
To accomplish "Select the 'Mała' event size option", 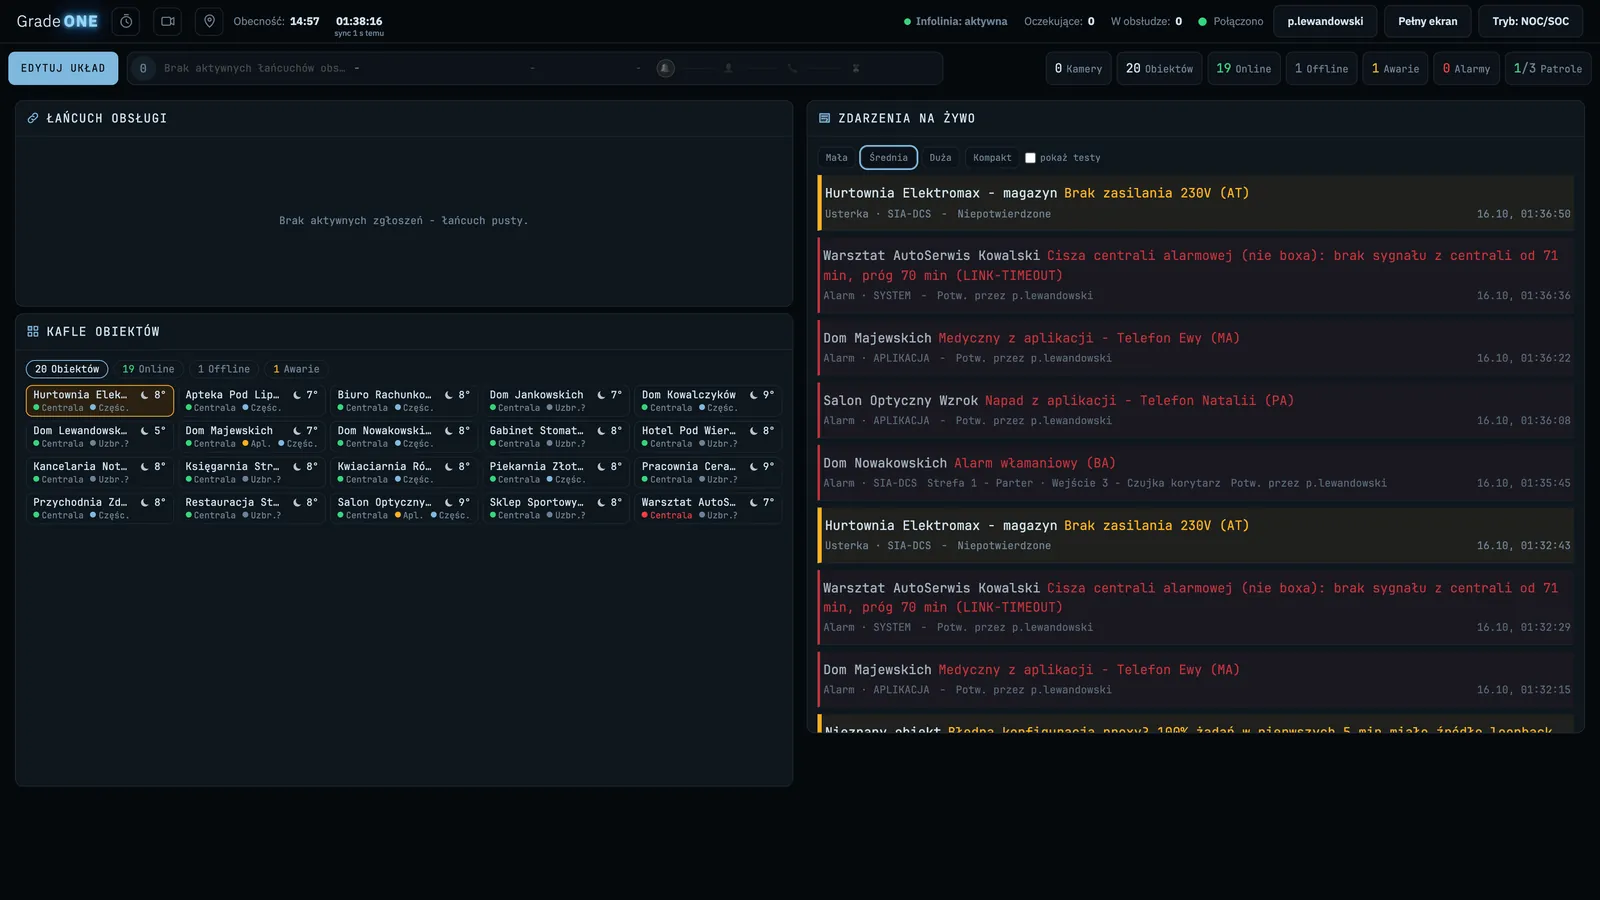I will 837,158.
